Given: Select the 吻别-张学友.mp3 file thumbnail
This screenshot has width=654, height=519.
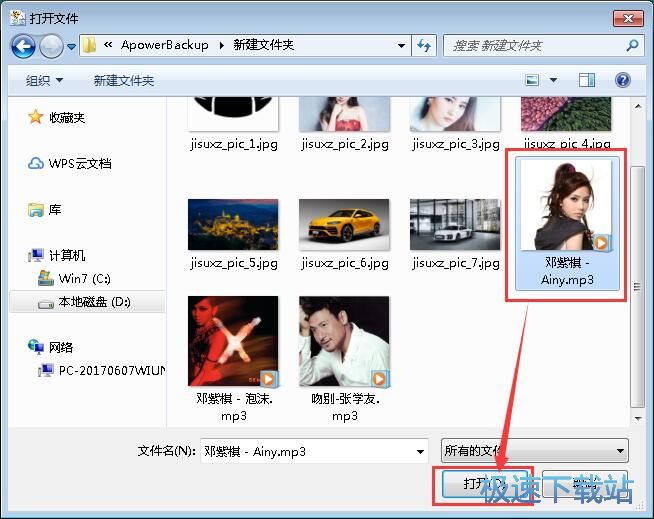Looking at the screenshot, I should (345, 341).
